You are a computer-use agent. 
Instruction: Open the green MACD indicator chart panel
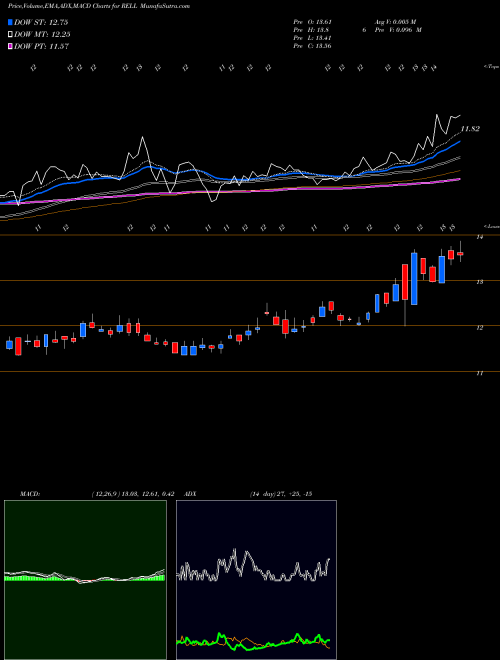tap(85, 580)
